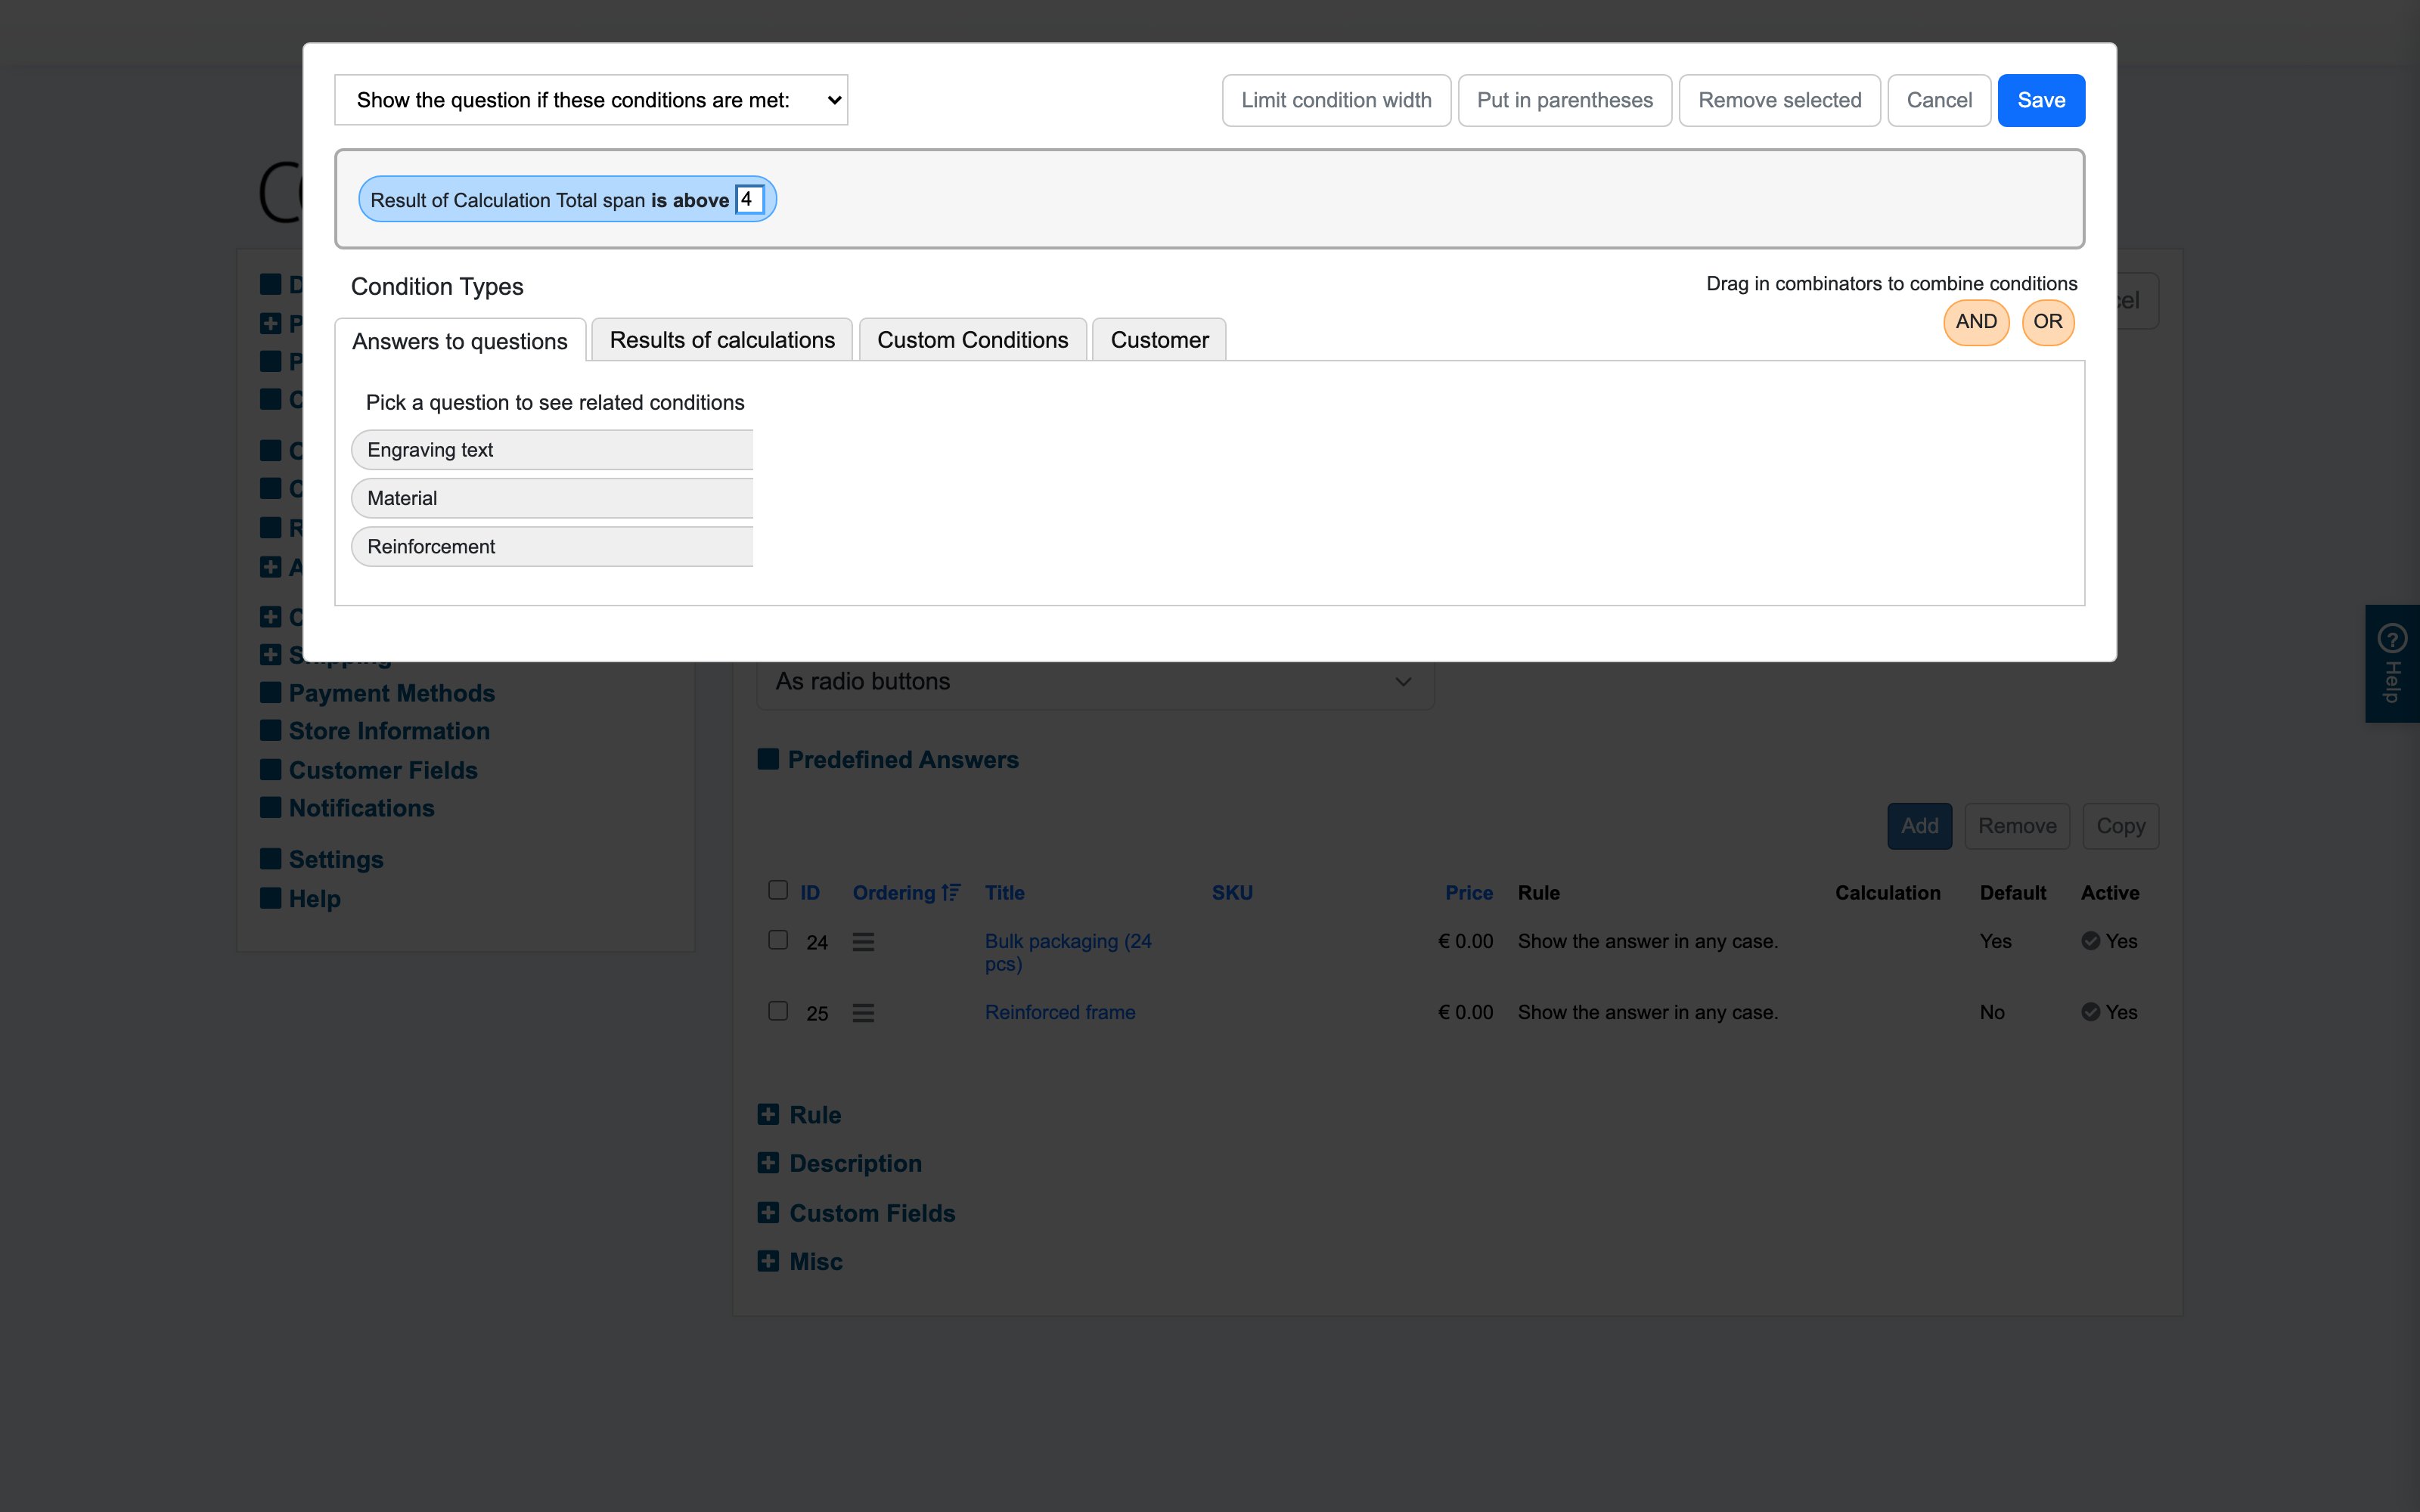Click the square icon beside Store Information
2420x1512 pixels.
click(x=270, y=730)
